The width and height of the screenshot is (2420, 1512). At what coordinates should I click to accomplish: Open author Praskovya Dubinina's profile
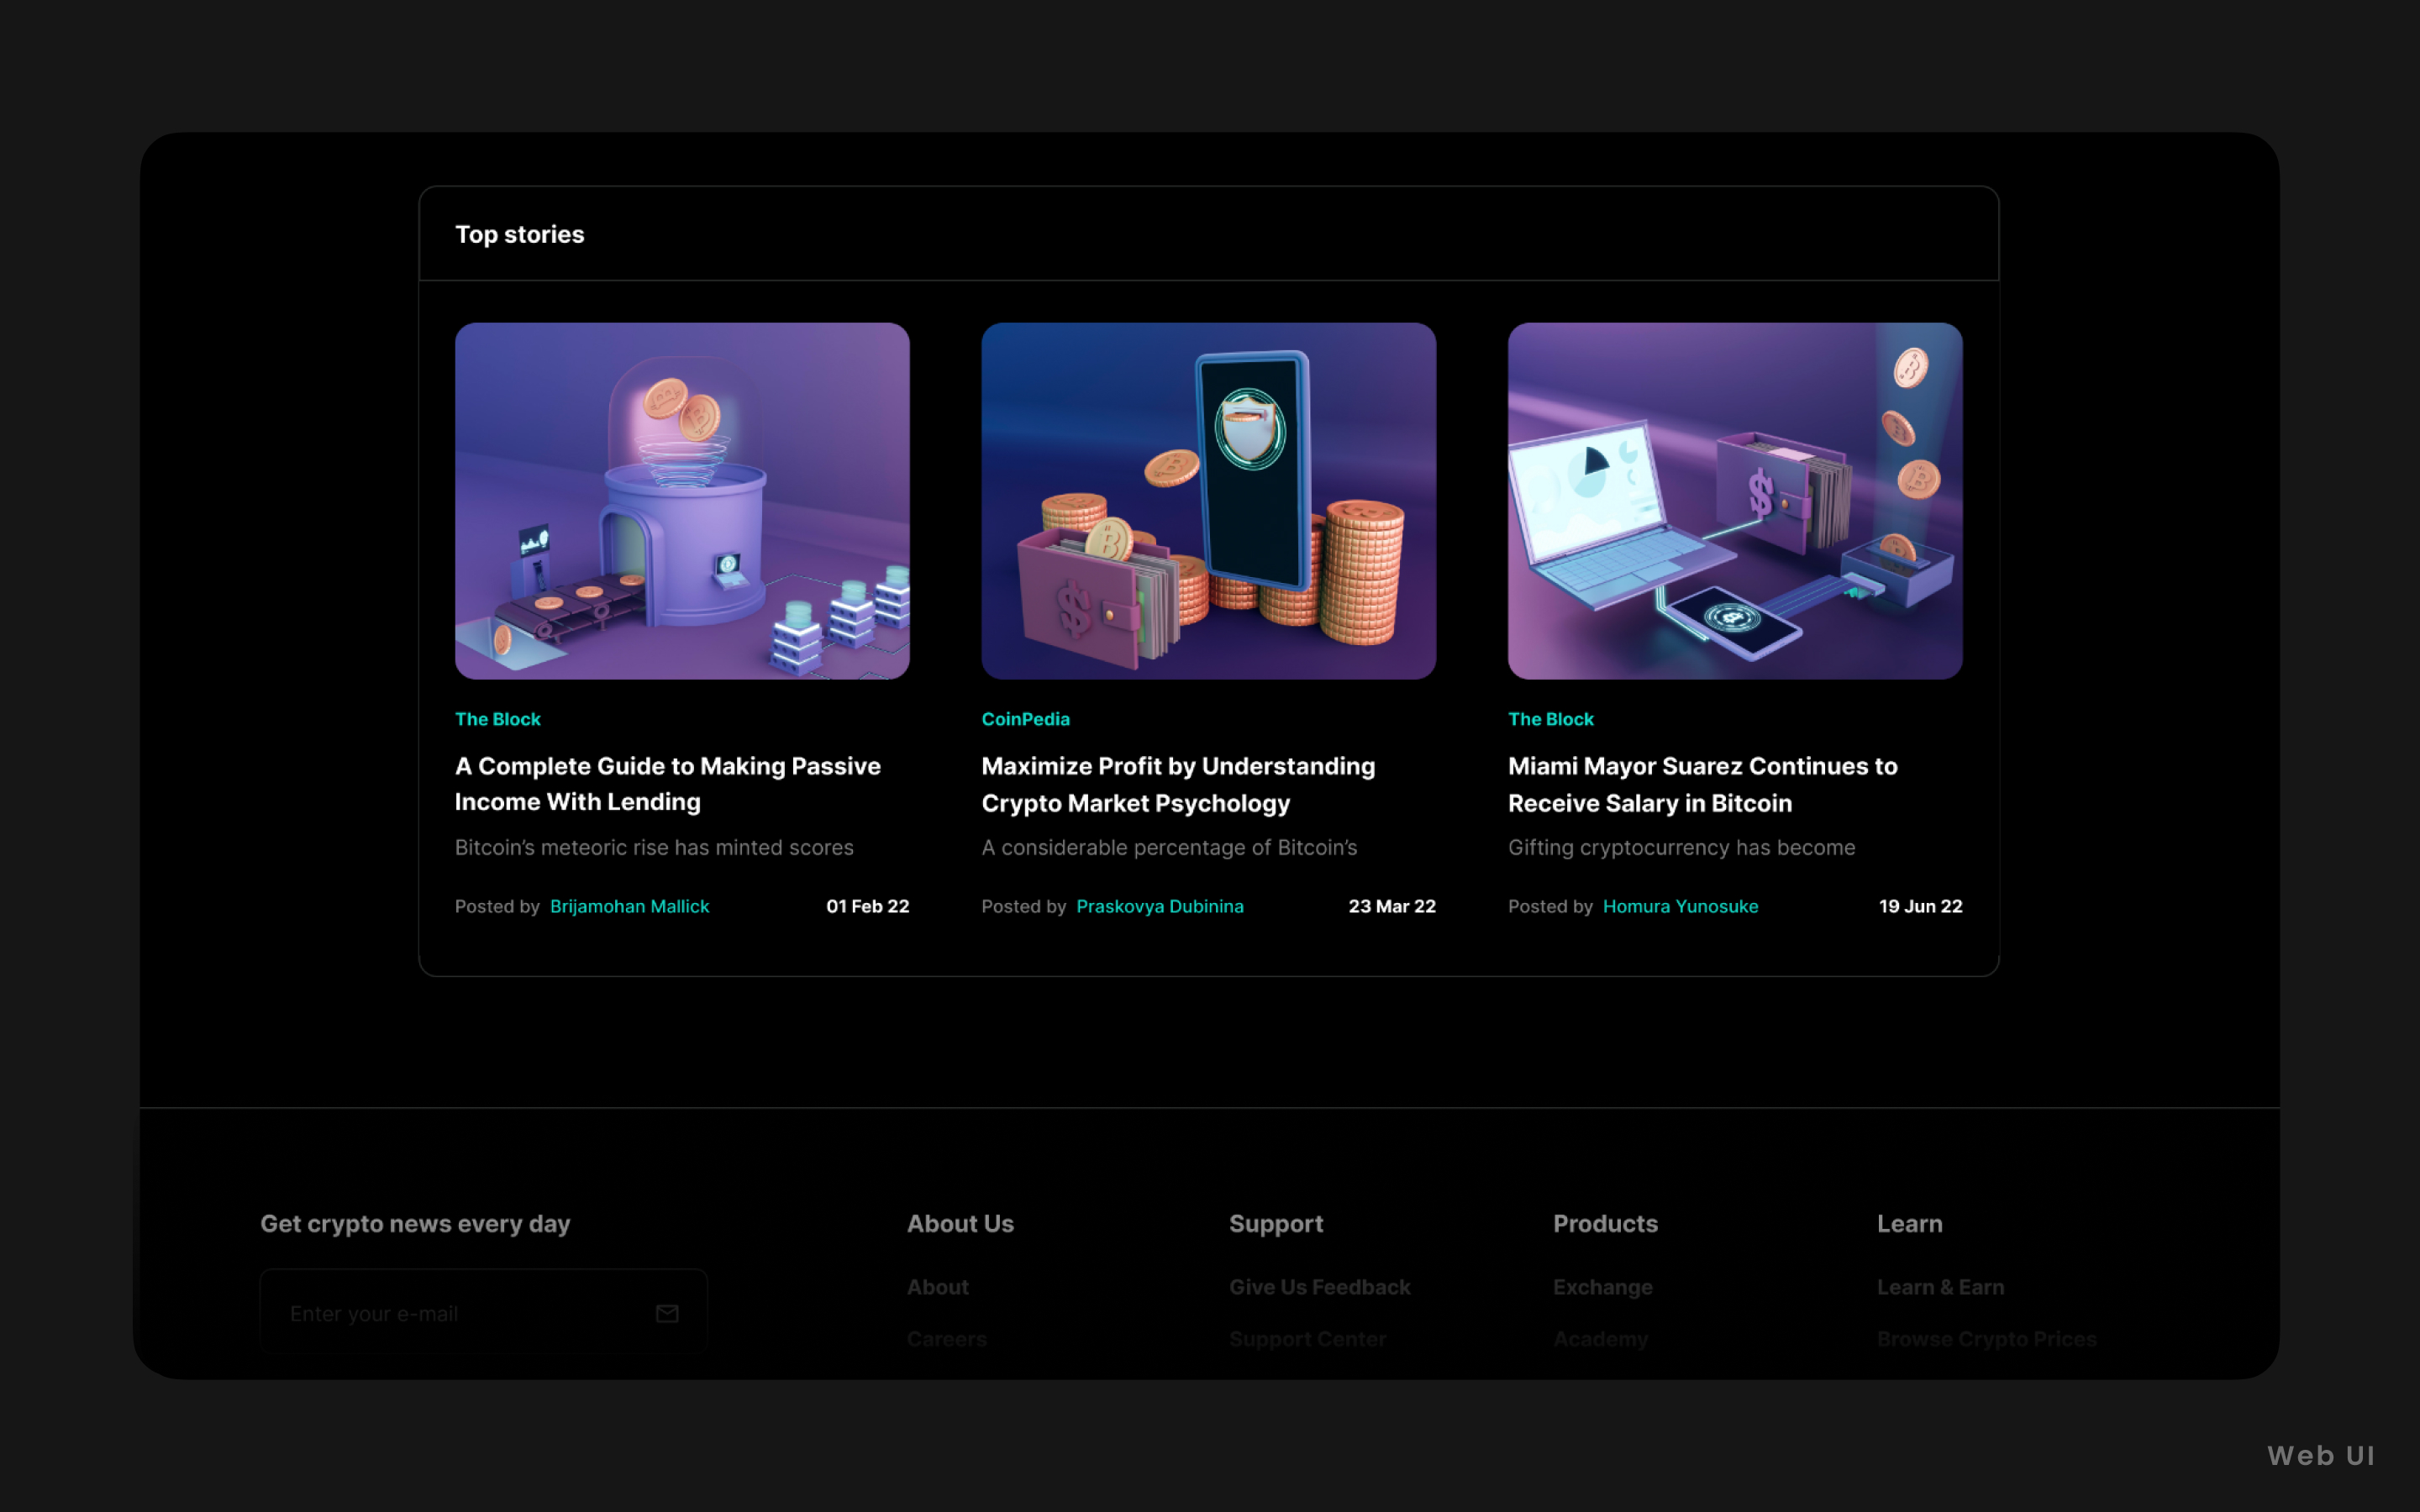click(x=1159, y=906)
